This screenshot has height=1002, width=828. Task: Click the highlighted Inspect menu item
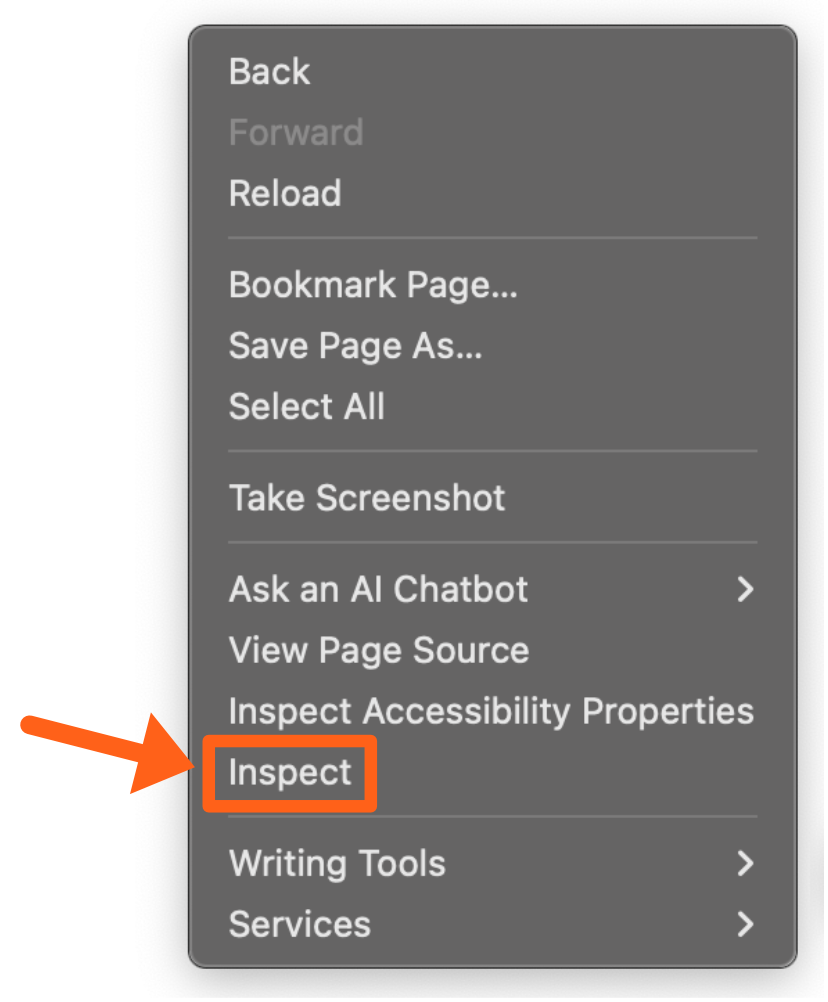click(x=290, y=773)
